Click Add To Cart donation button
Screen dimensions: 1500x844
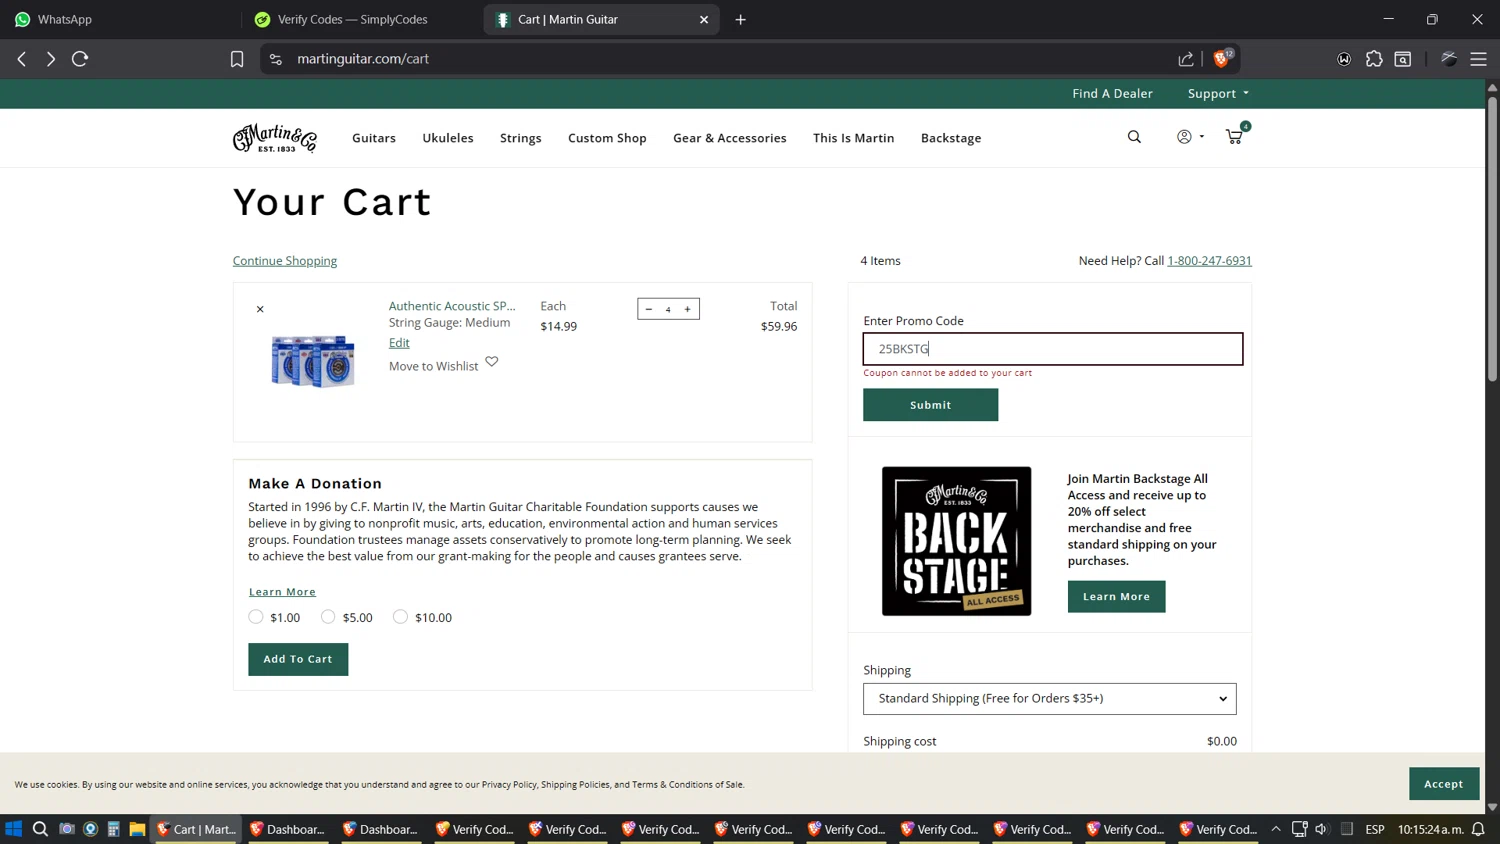tap(298, 659)
